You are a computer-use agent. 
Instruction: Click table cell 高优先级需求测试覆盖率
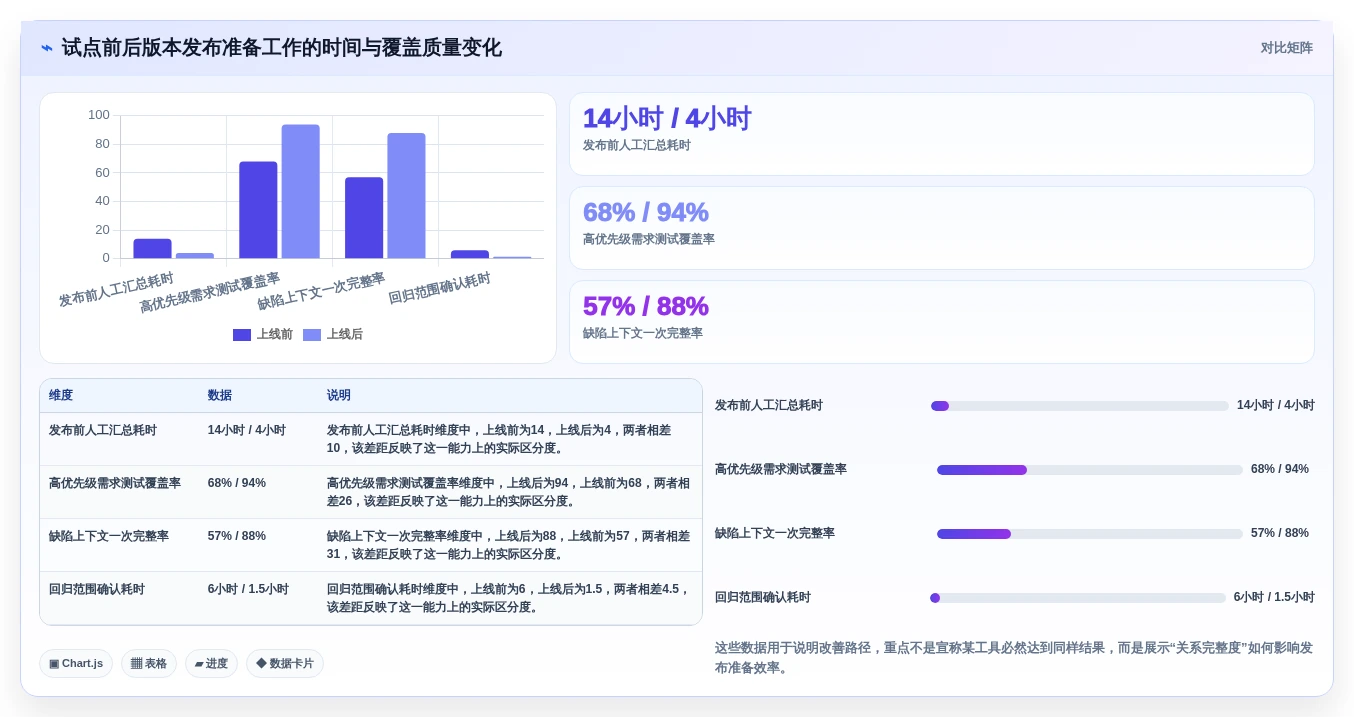115,483
